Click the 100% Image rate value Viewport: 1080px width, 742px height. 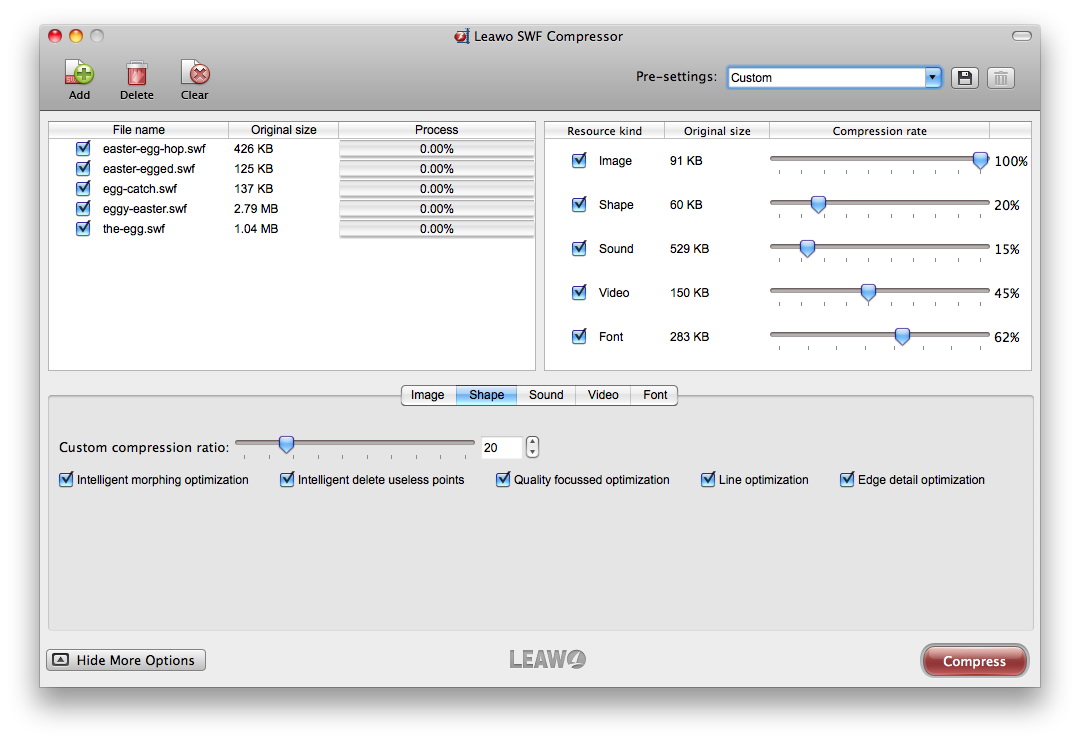1011,161
